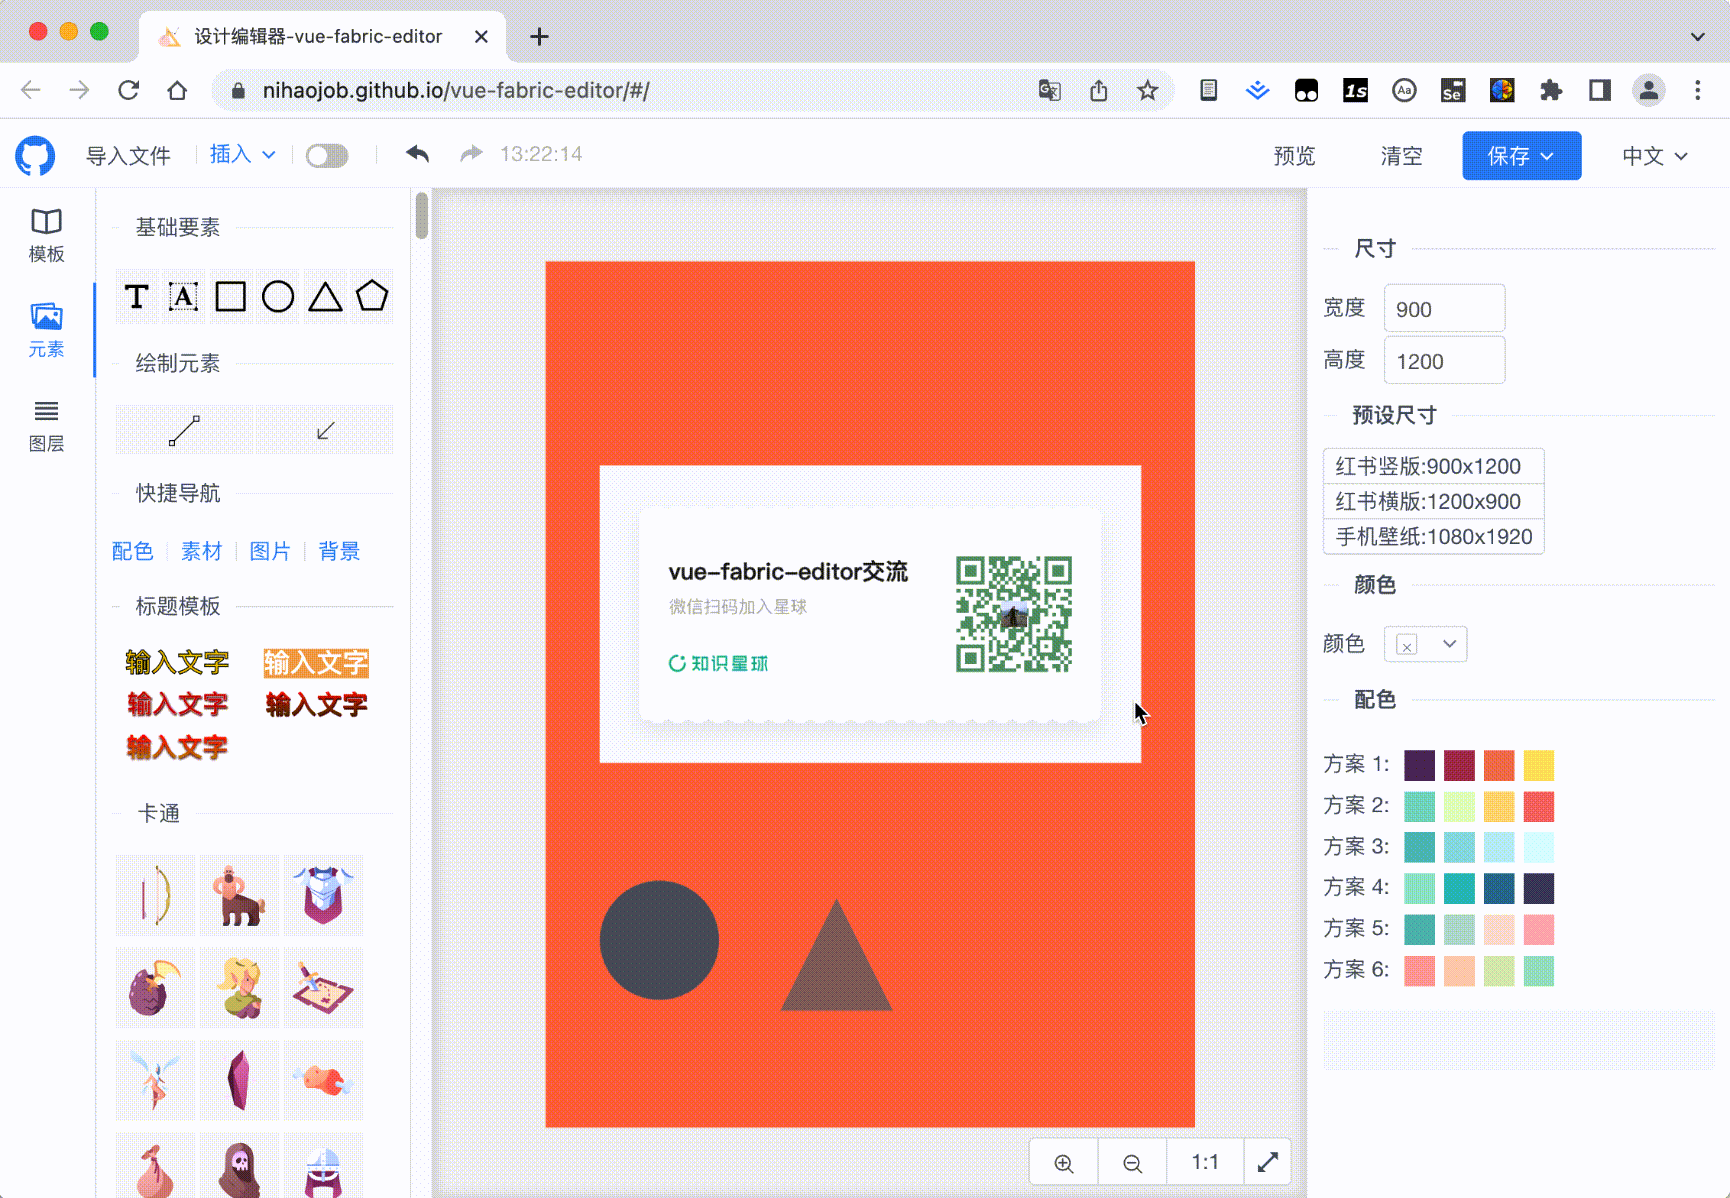The image size is (1730, 1198).
Task: Reset zoom with 1:1 button
Action: (x=1205, y=1162)
